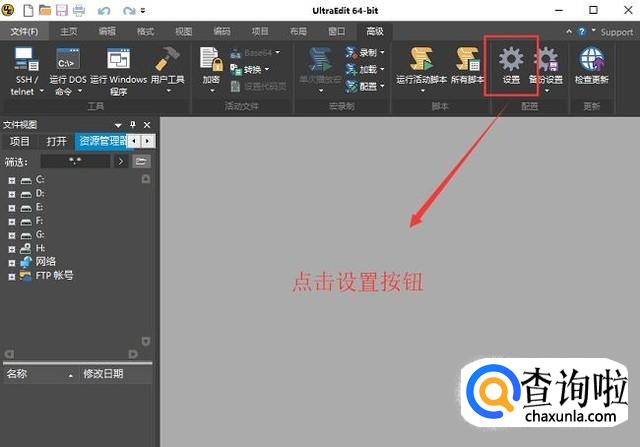640x447 pixels.
Task: Open the 文件(F) menu tab
Action: [x=24, y=31]
